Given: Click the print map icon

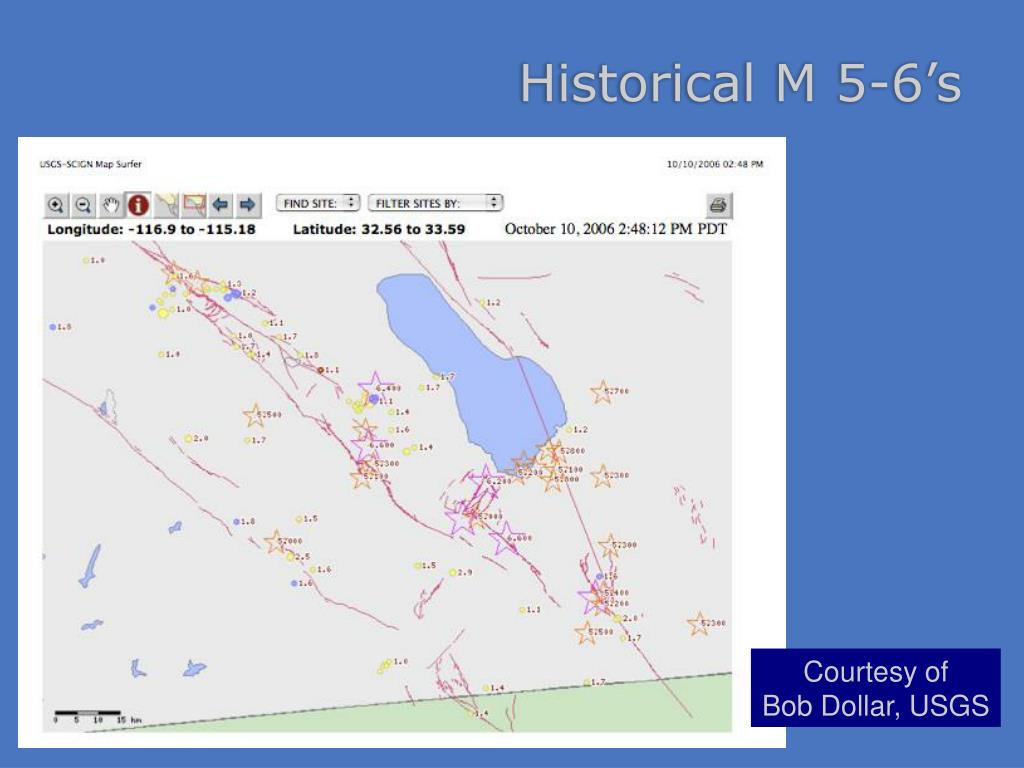Looking at the screenshot, I should tap(718, 205).
